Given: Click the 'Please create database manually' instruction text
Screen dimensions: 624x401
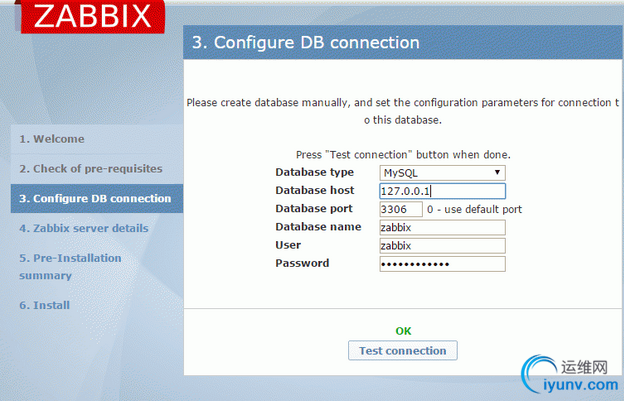Looking at the screenshot, I should [403, 111].
